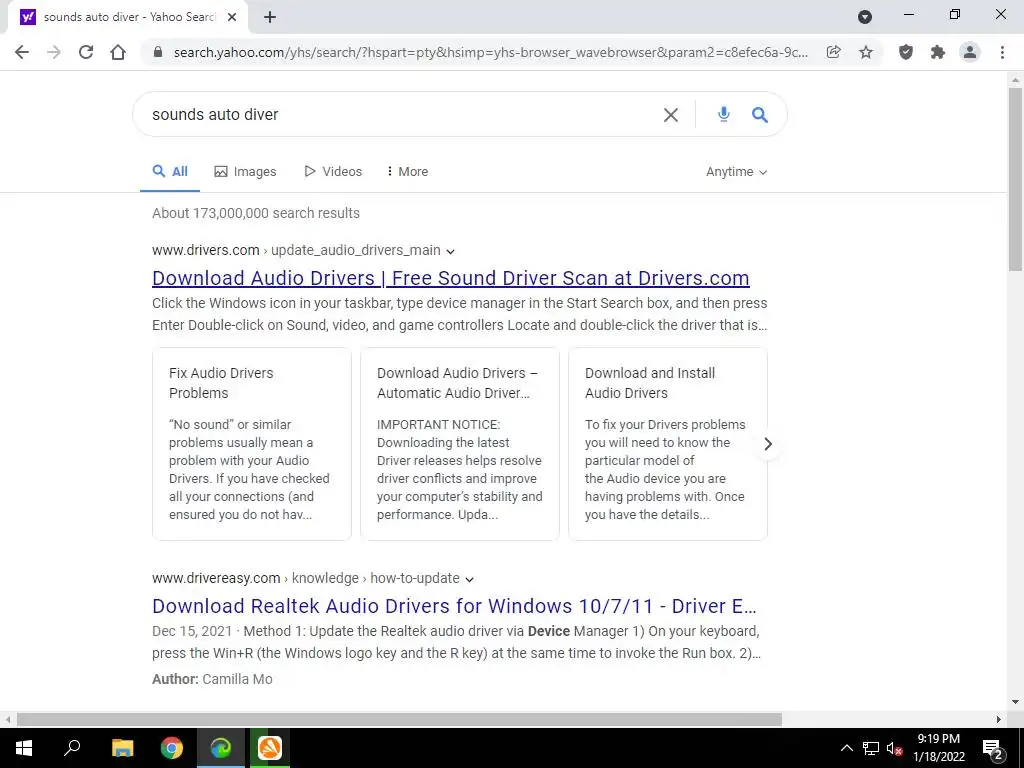Screen dimensions: 1024x768
Task: Go back to the previous page
Action: pyautogui.click(x=22, y=52)
